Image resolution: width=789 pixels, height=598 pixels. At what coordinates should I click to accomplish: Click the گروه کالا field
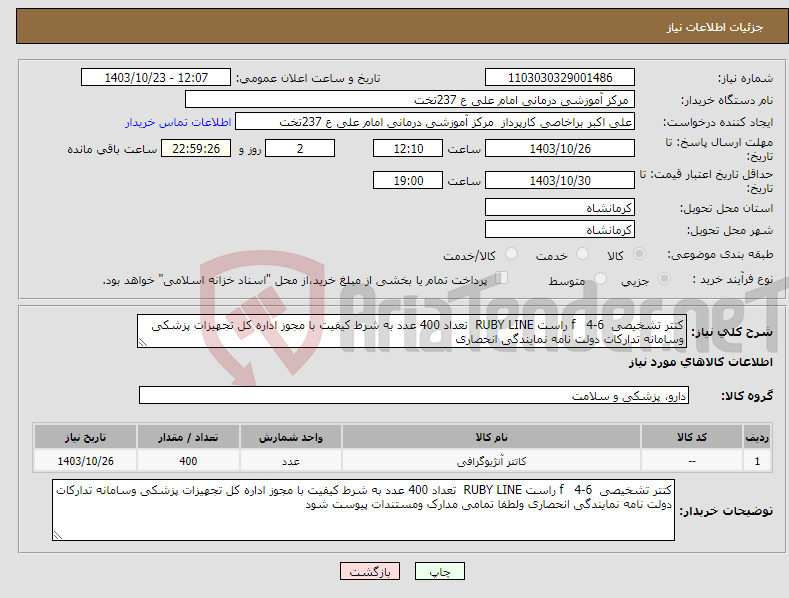coord(414,395)
